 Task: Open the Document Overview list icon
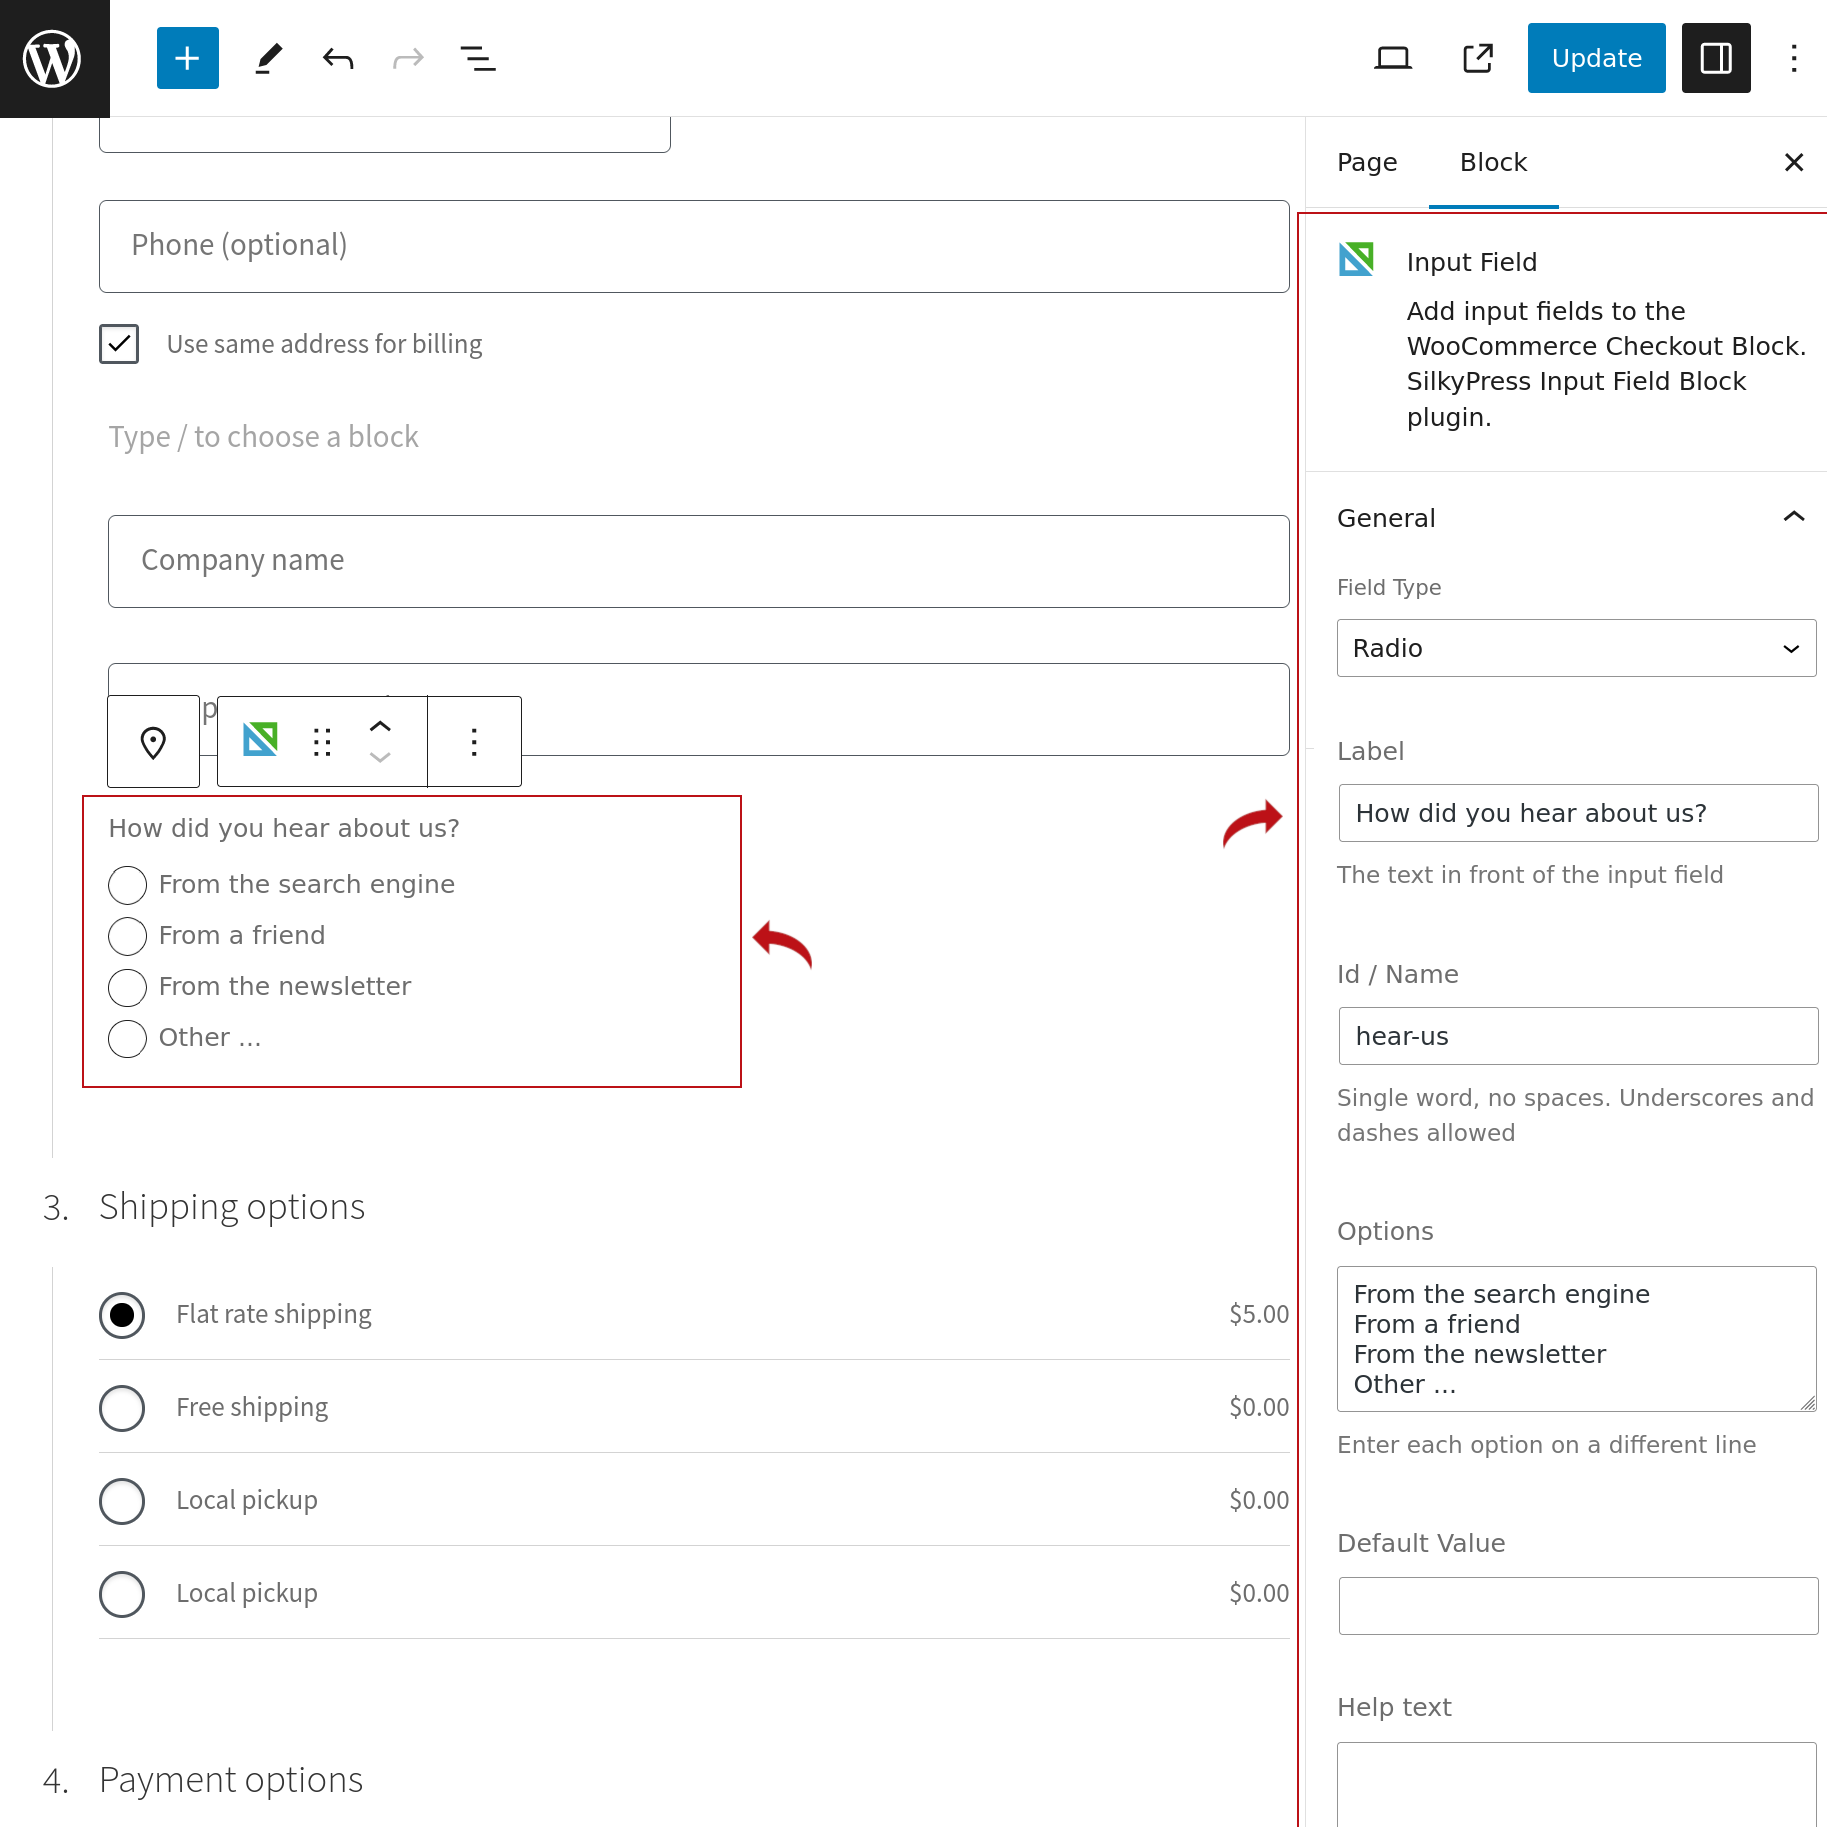pyautogui.click(x=477, y=58)
